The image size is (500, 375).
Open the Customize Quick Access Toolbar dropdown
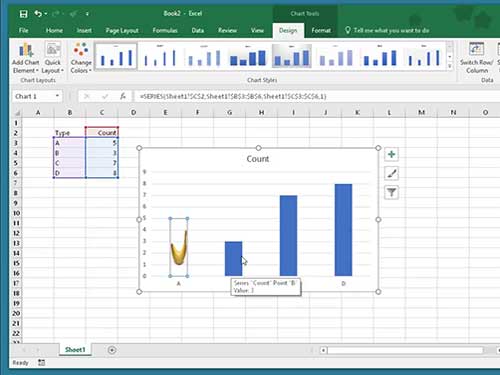click(87, 14)
